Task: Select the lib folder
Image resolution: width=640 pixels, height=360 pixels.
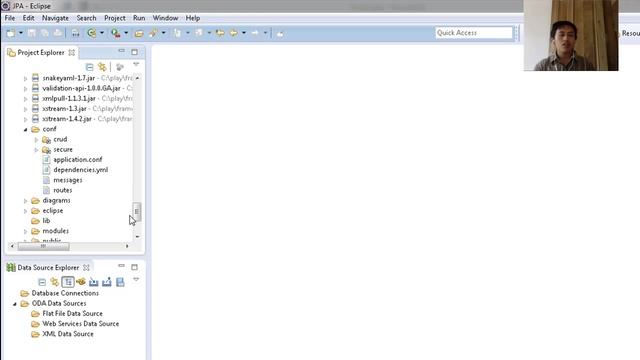Action: pyautogui.click(x=46, y=221)
